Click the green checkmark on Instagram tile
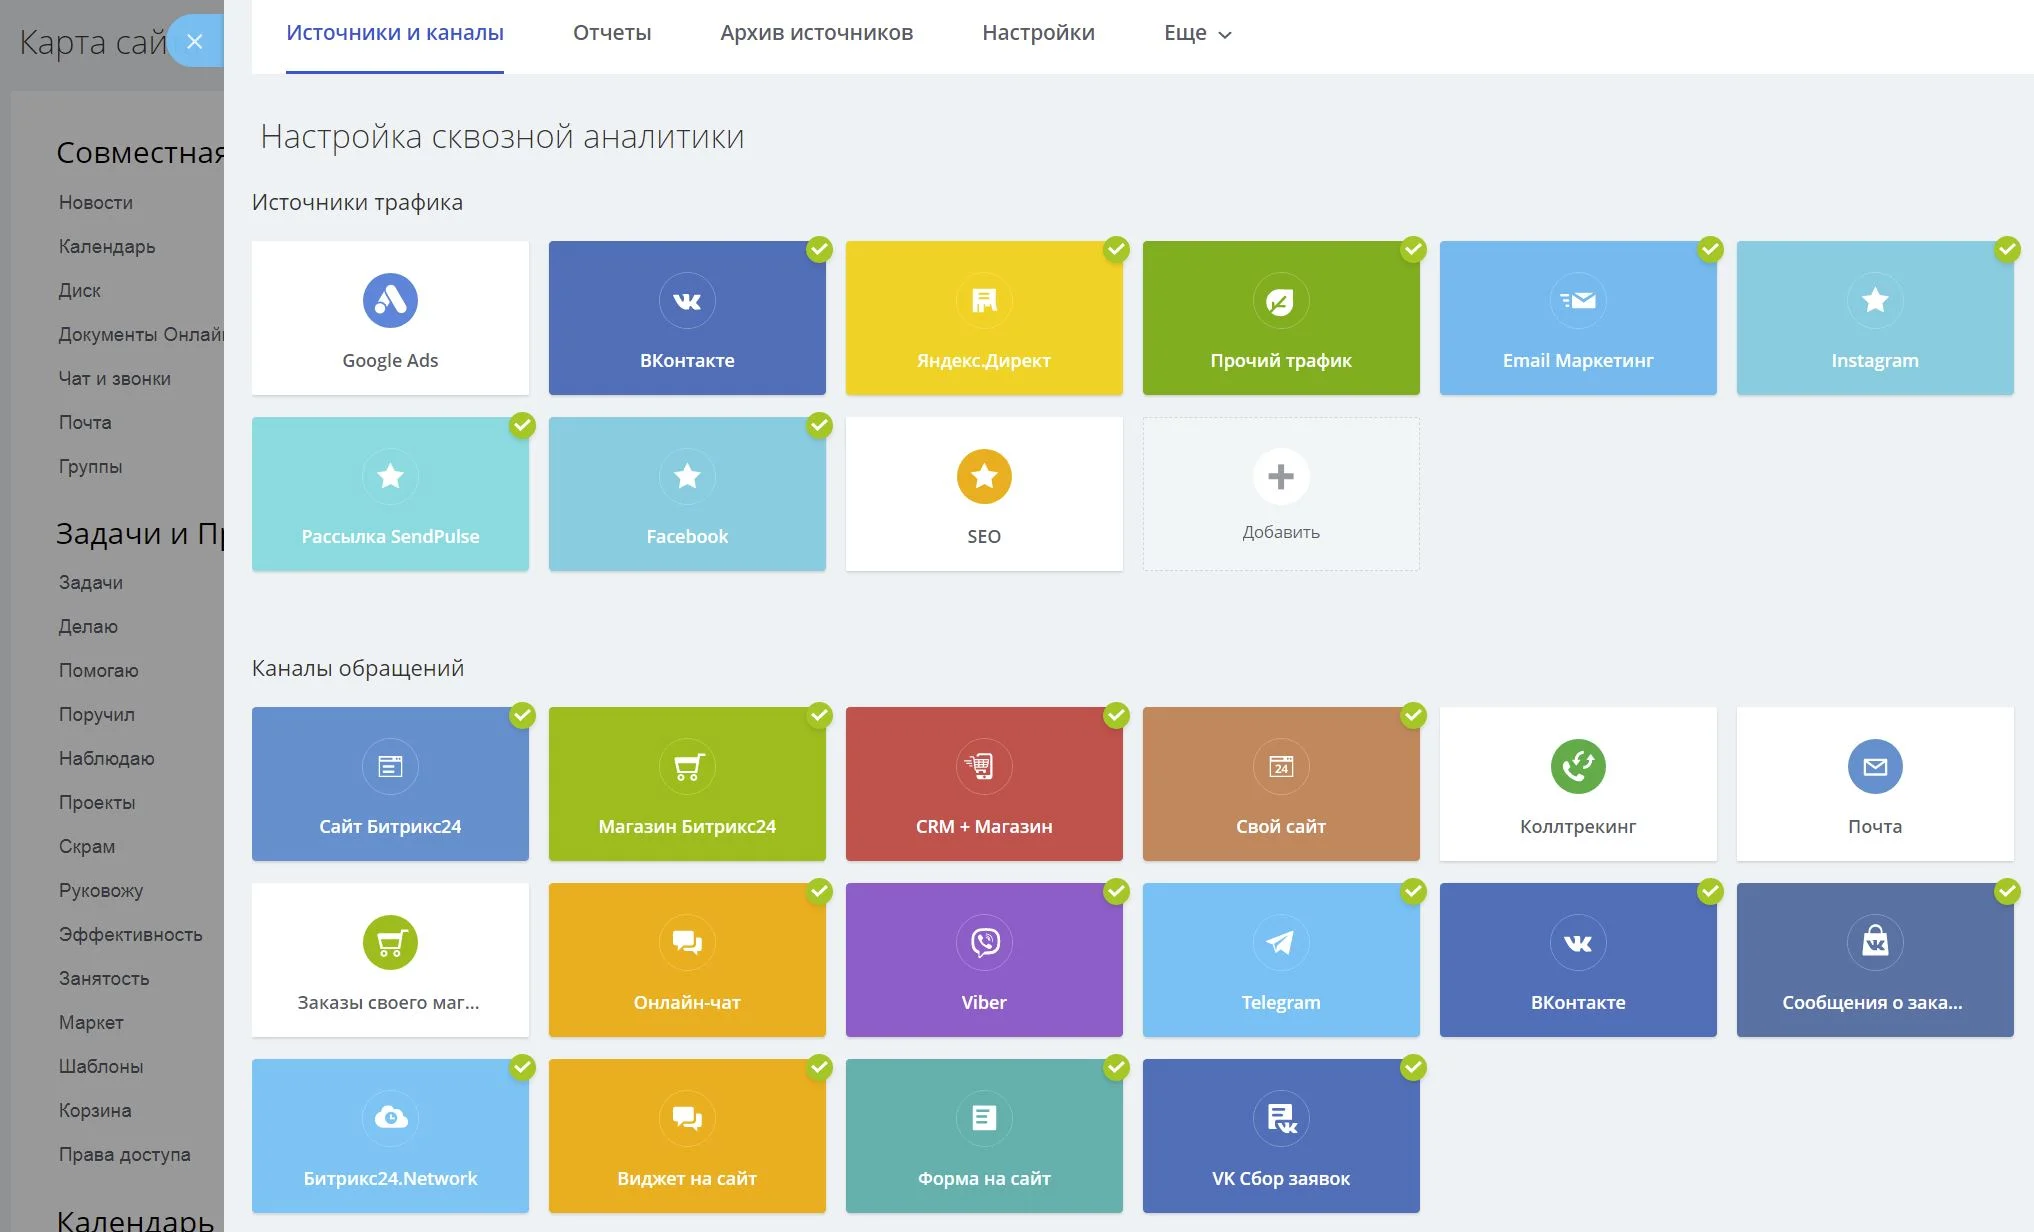Screen dimensions: 2034x1232 [x=2007, y=249]
